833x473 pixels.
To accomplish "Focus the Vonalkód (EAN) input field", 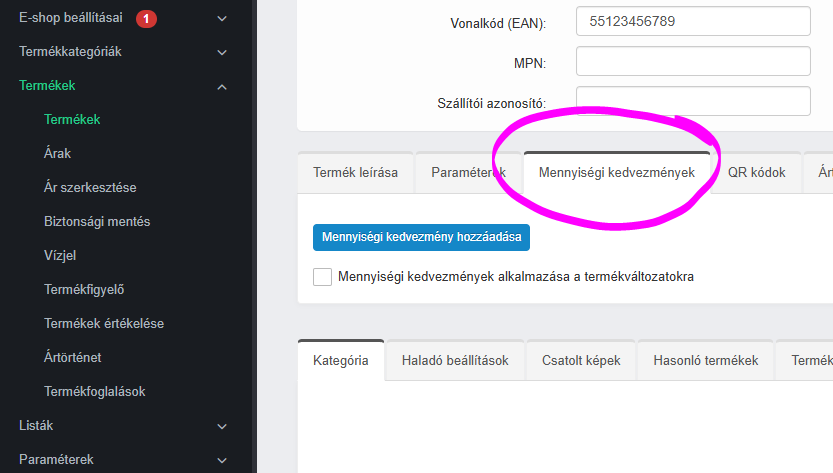I will pos(693,21).
